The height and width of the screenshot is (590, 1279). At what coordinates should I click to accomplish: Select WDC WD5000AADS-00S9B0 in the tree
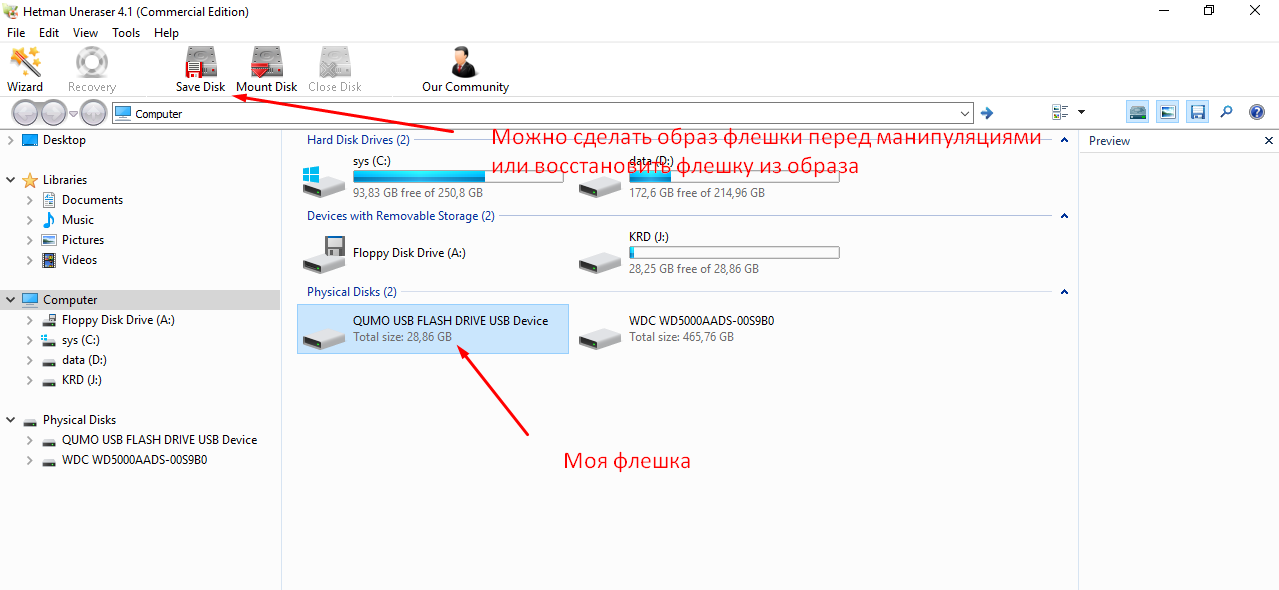[x=134, y=460]
